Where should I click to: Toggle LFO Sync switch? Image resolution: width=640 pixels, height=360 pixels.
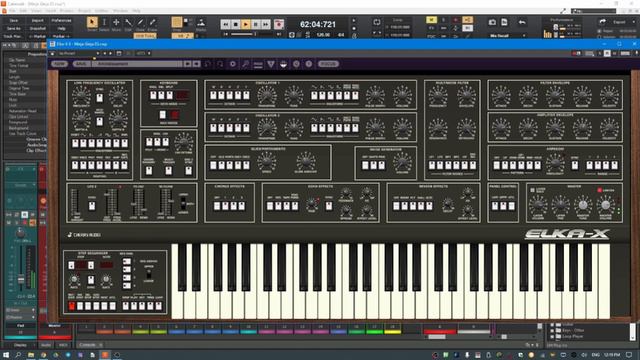point(100,98)
